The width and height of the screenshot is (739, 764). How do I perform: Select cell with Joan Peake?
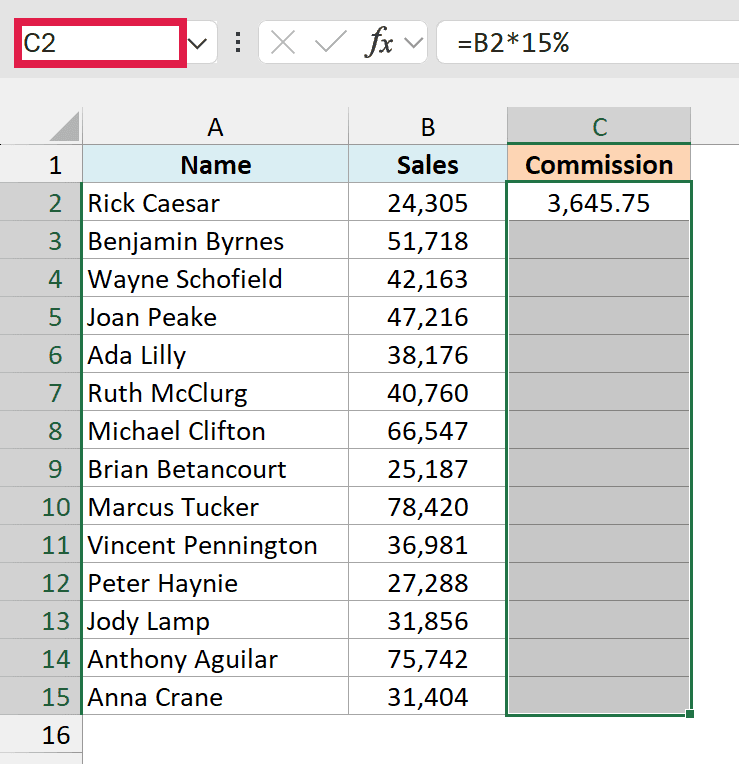215,317
